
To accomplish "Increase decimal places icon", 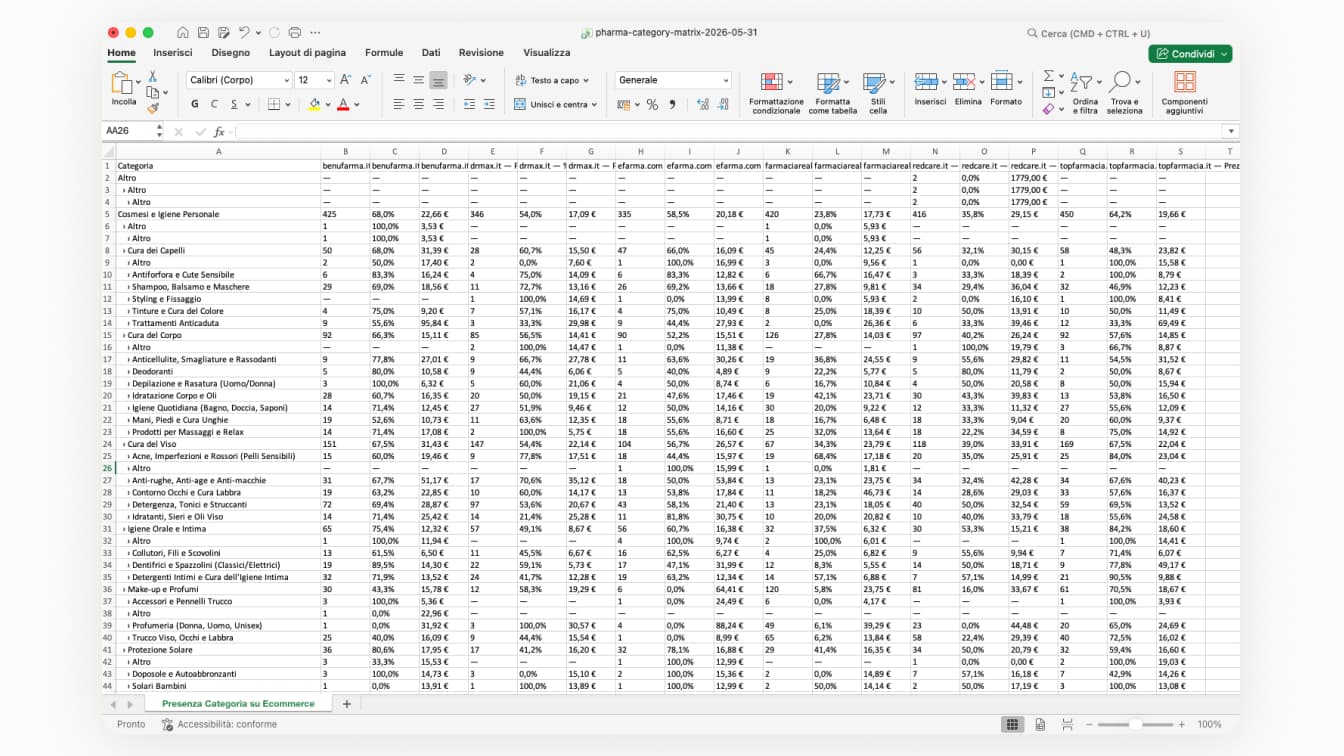I will coord(702,104).
